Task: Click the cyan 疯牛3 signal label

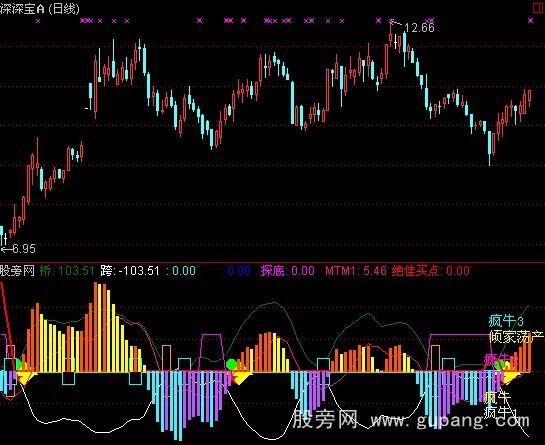Action: pyautogui.click(x=506, y=321)
